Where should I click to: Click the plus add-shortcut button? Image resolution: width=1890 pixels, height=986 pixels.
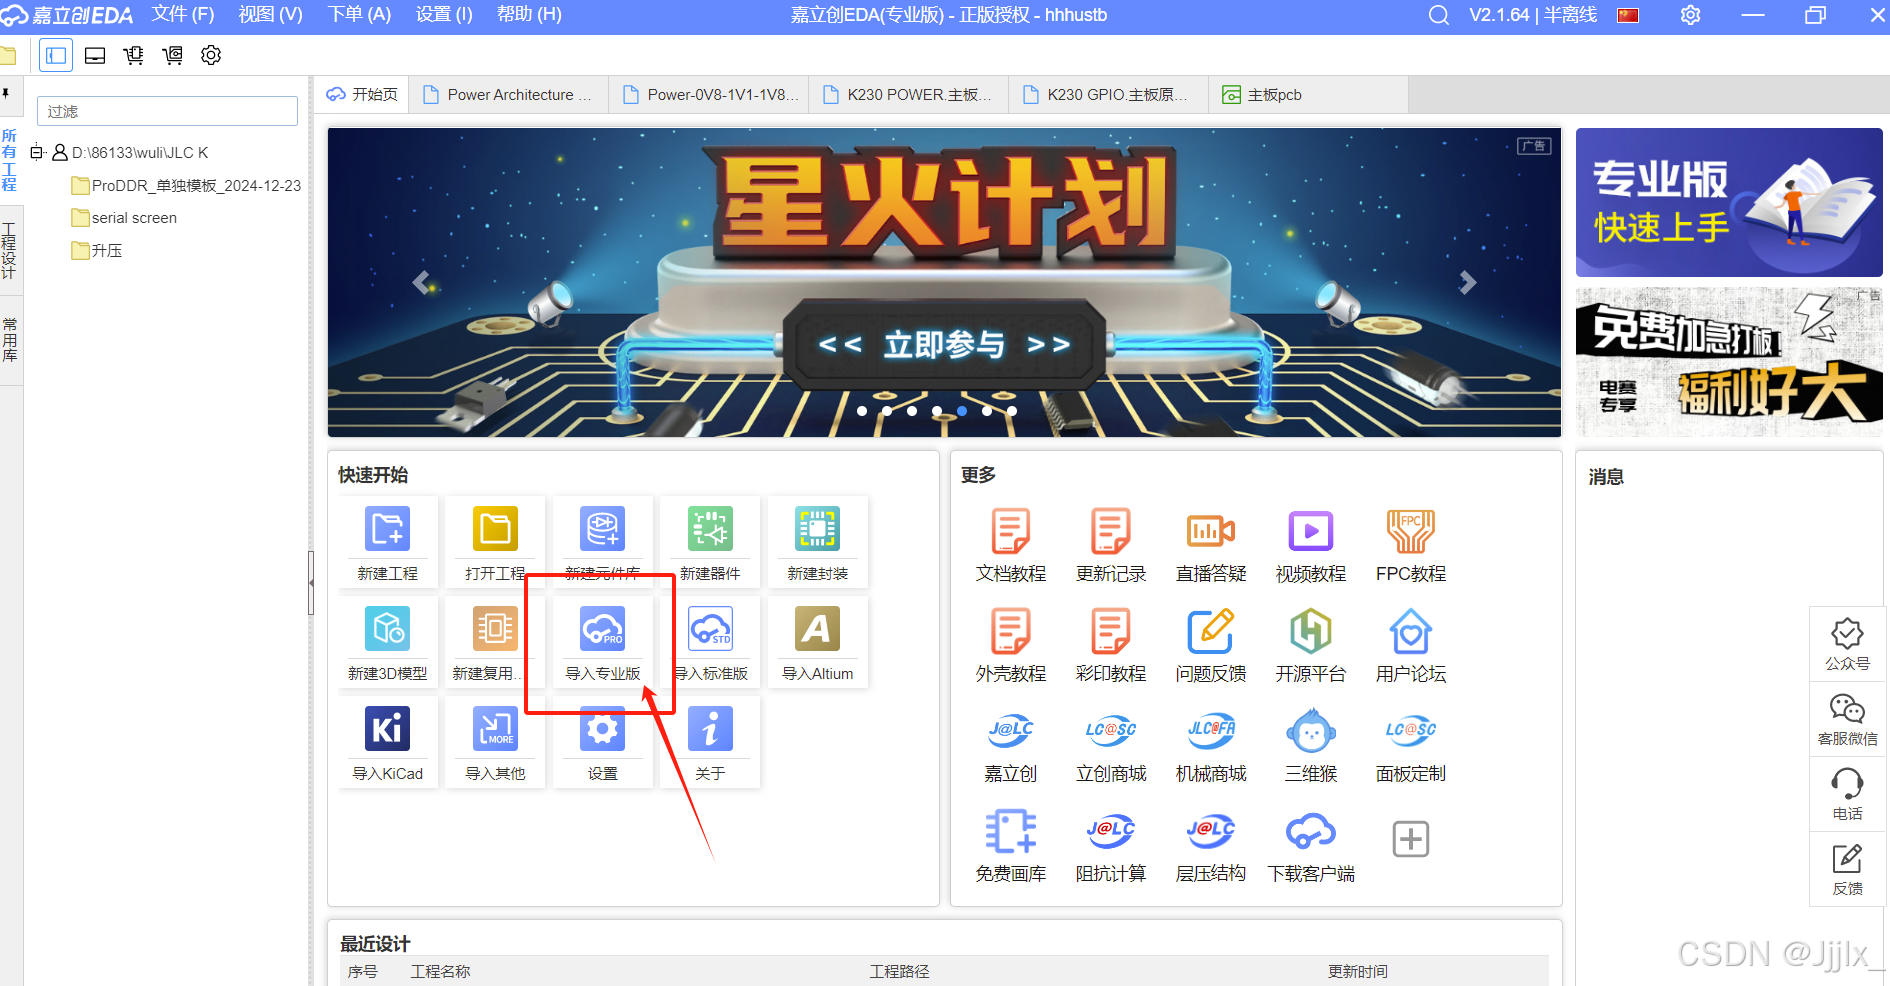(x=1411, y=839)
